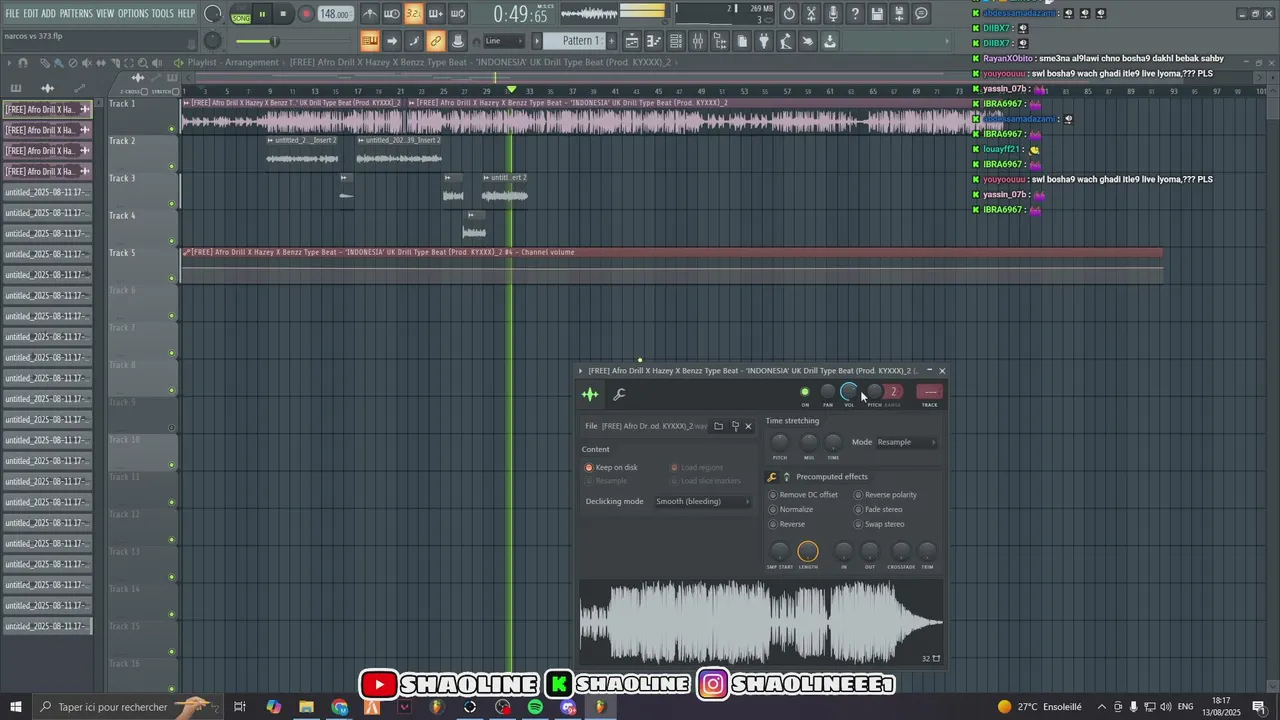Remove loaded sample with X next to file name
The height and width of the screenshot is (720, 1280).
click(x=748, y=426)
